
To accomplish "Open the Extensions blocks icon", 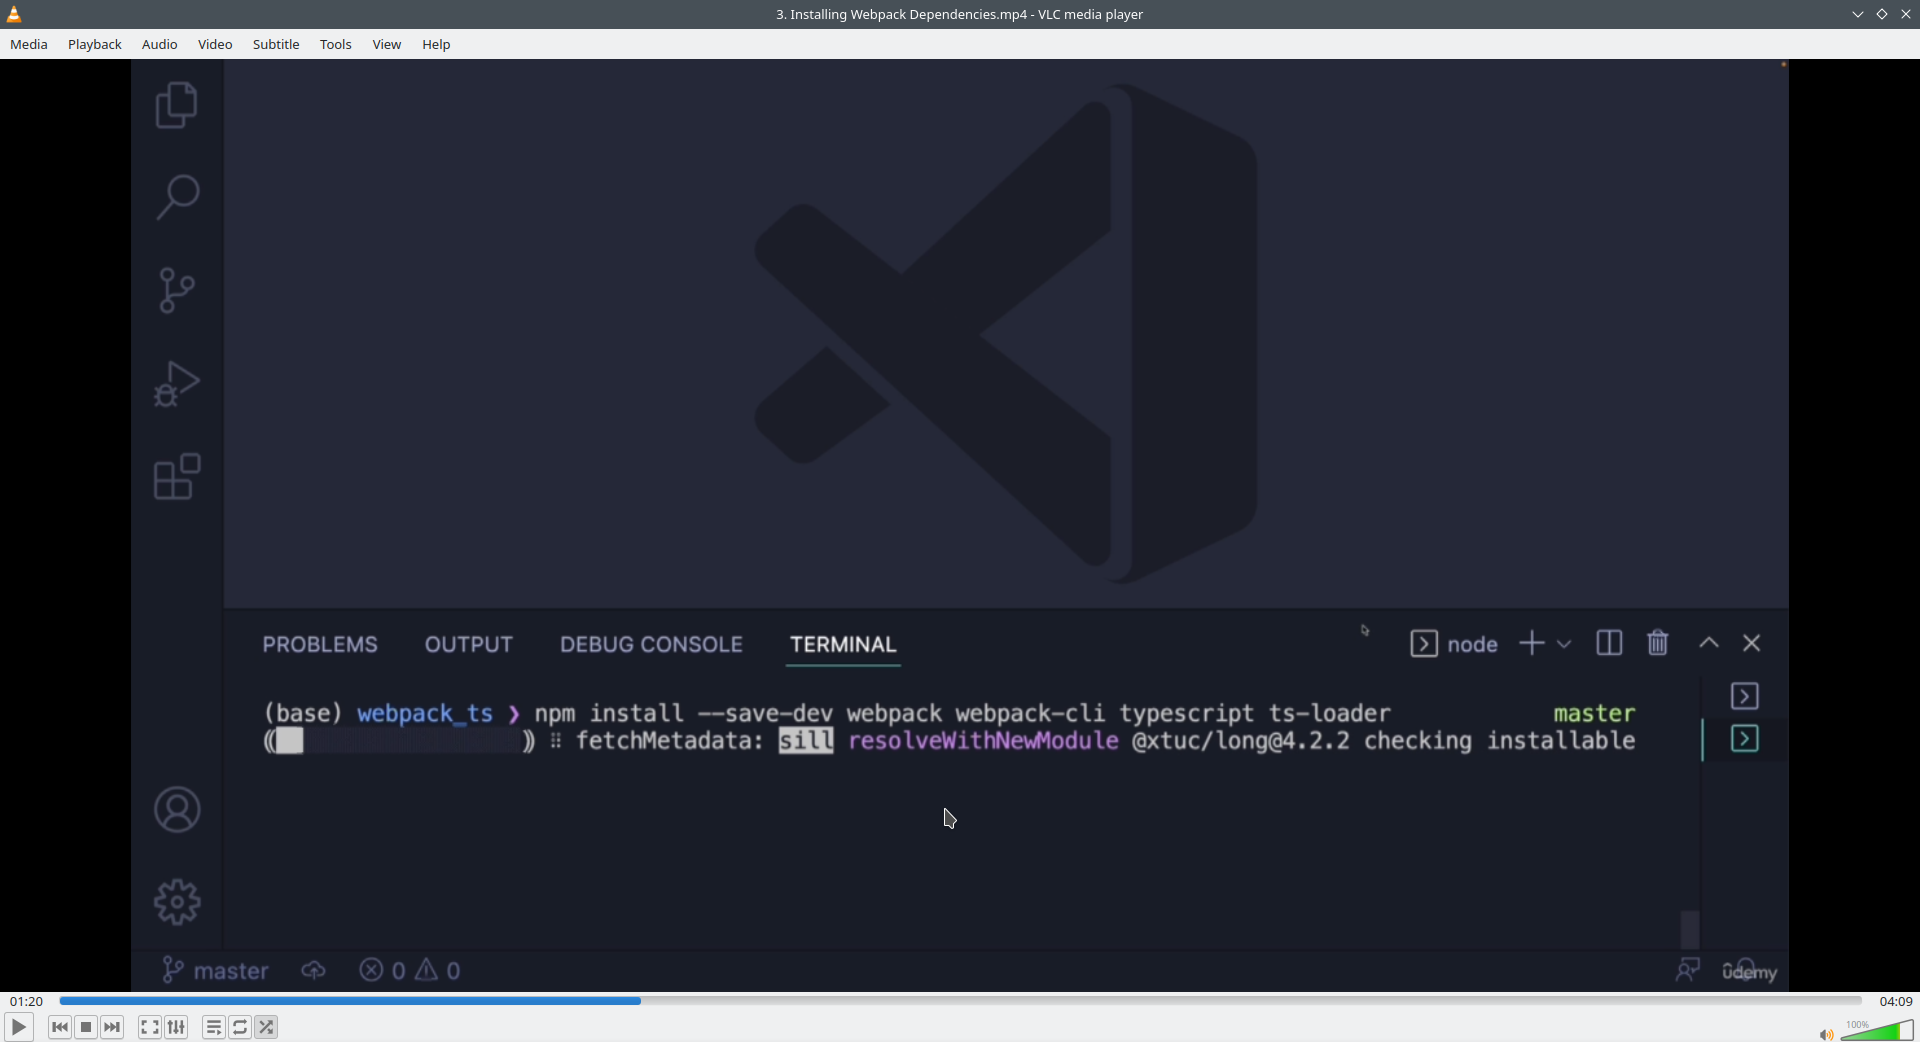I will [x=177, y=476].
